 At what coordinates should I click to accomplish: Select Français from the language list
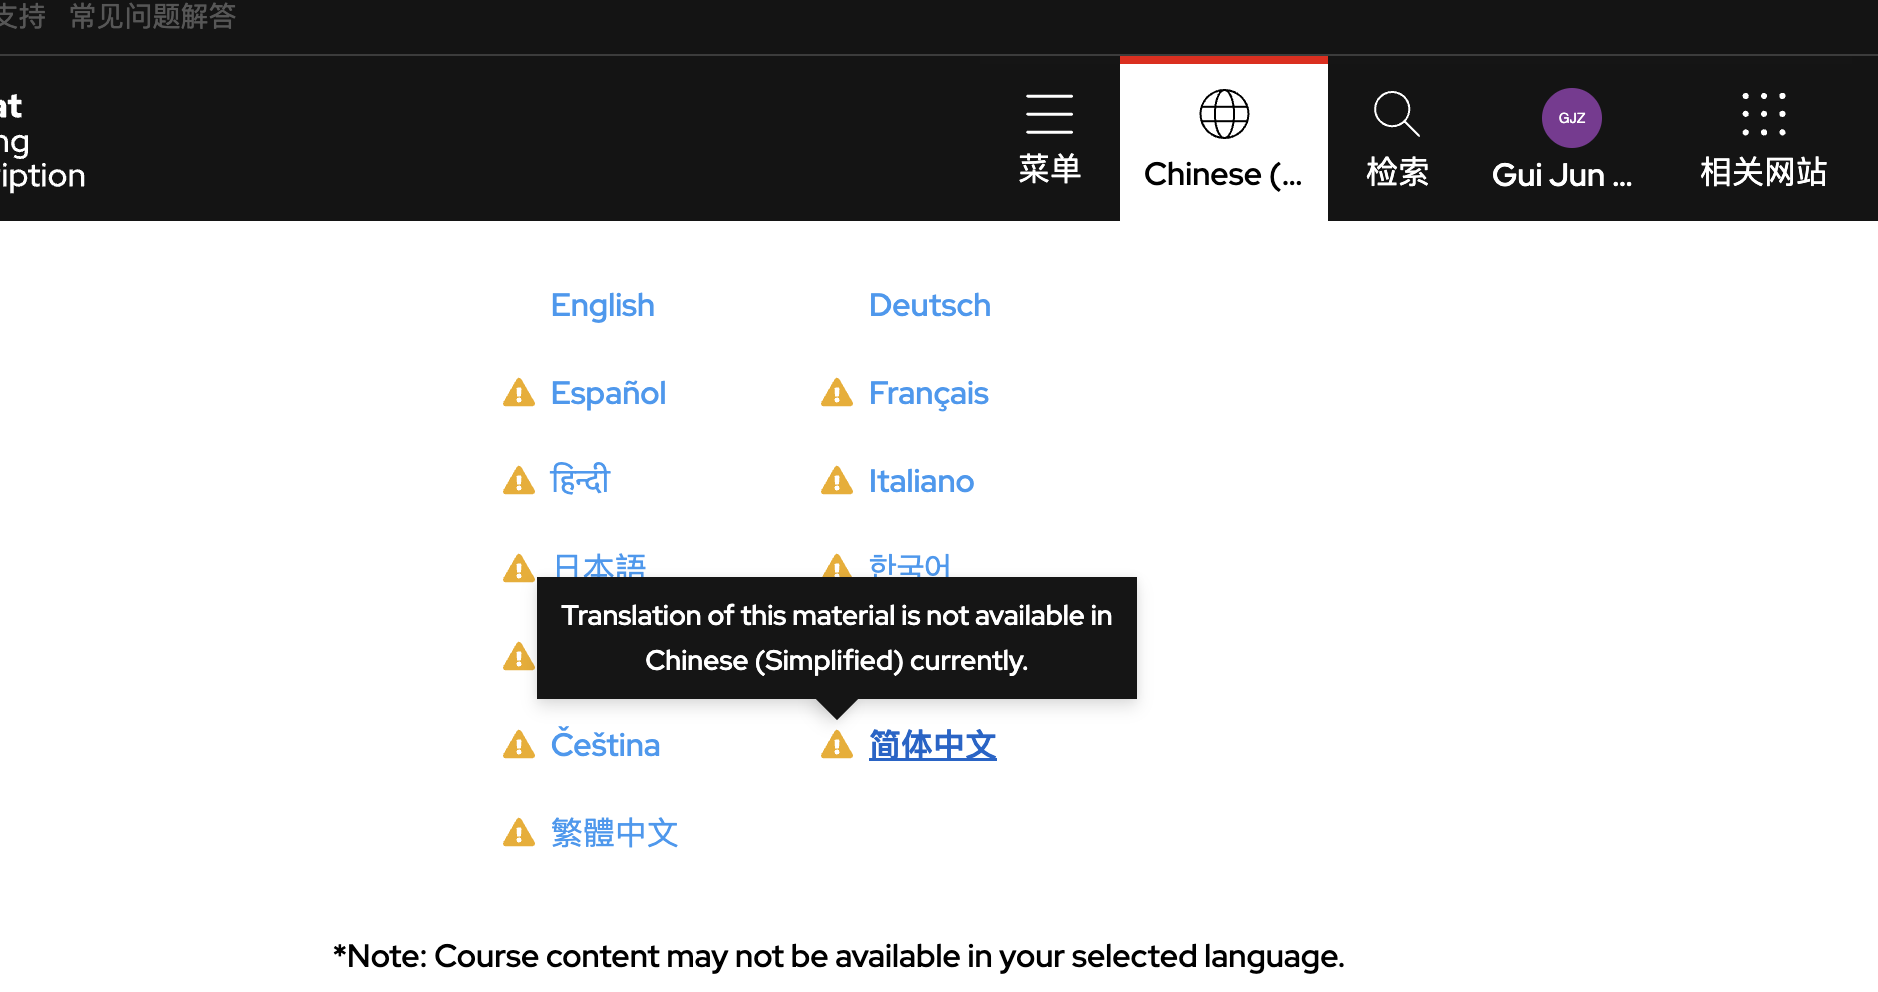pyautogui.click(x=928, y=393)
